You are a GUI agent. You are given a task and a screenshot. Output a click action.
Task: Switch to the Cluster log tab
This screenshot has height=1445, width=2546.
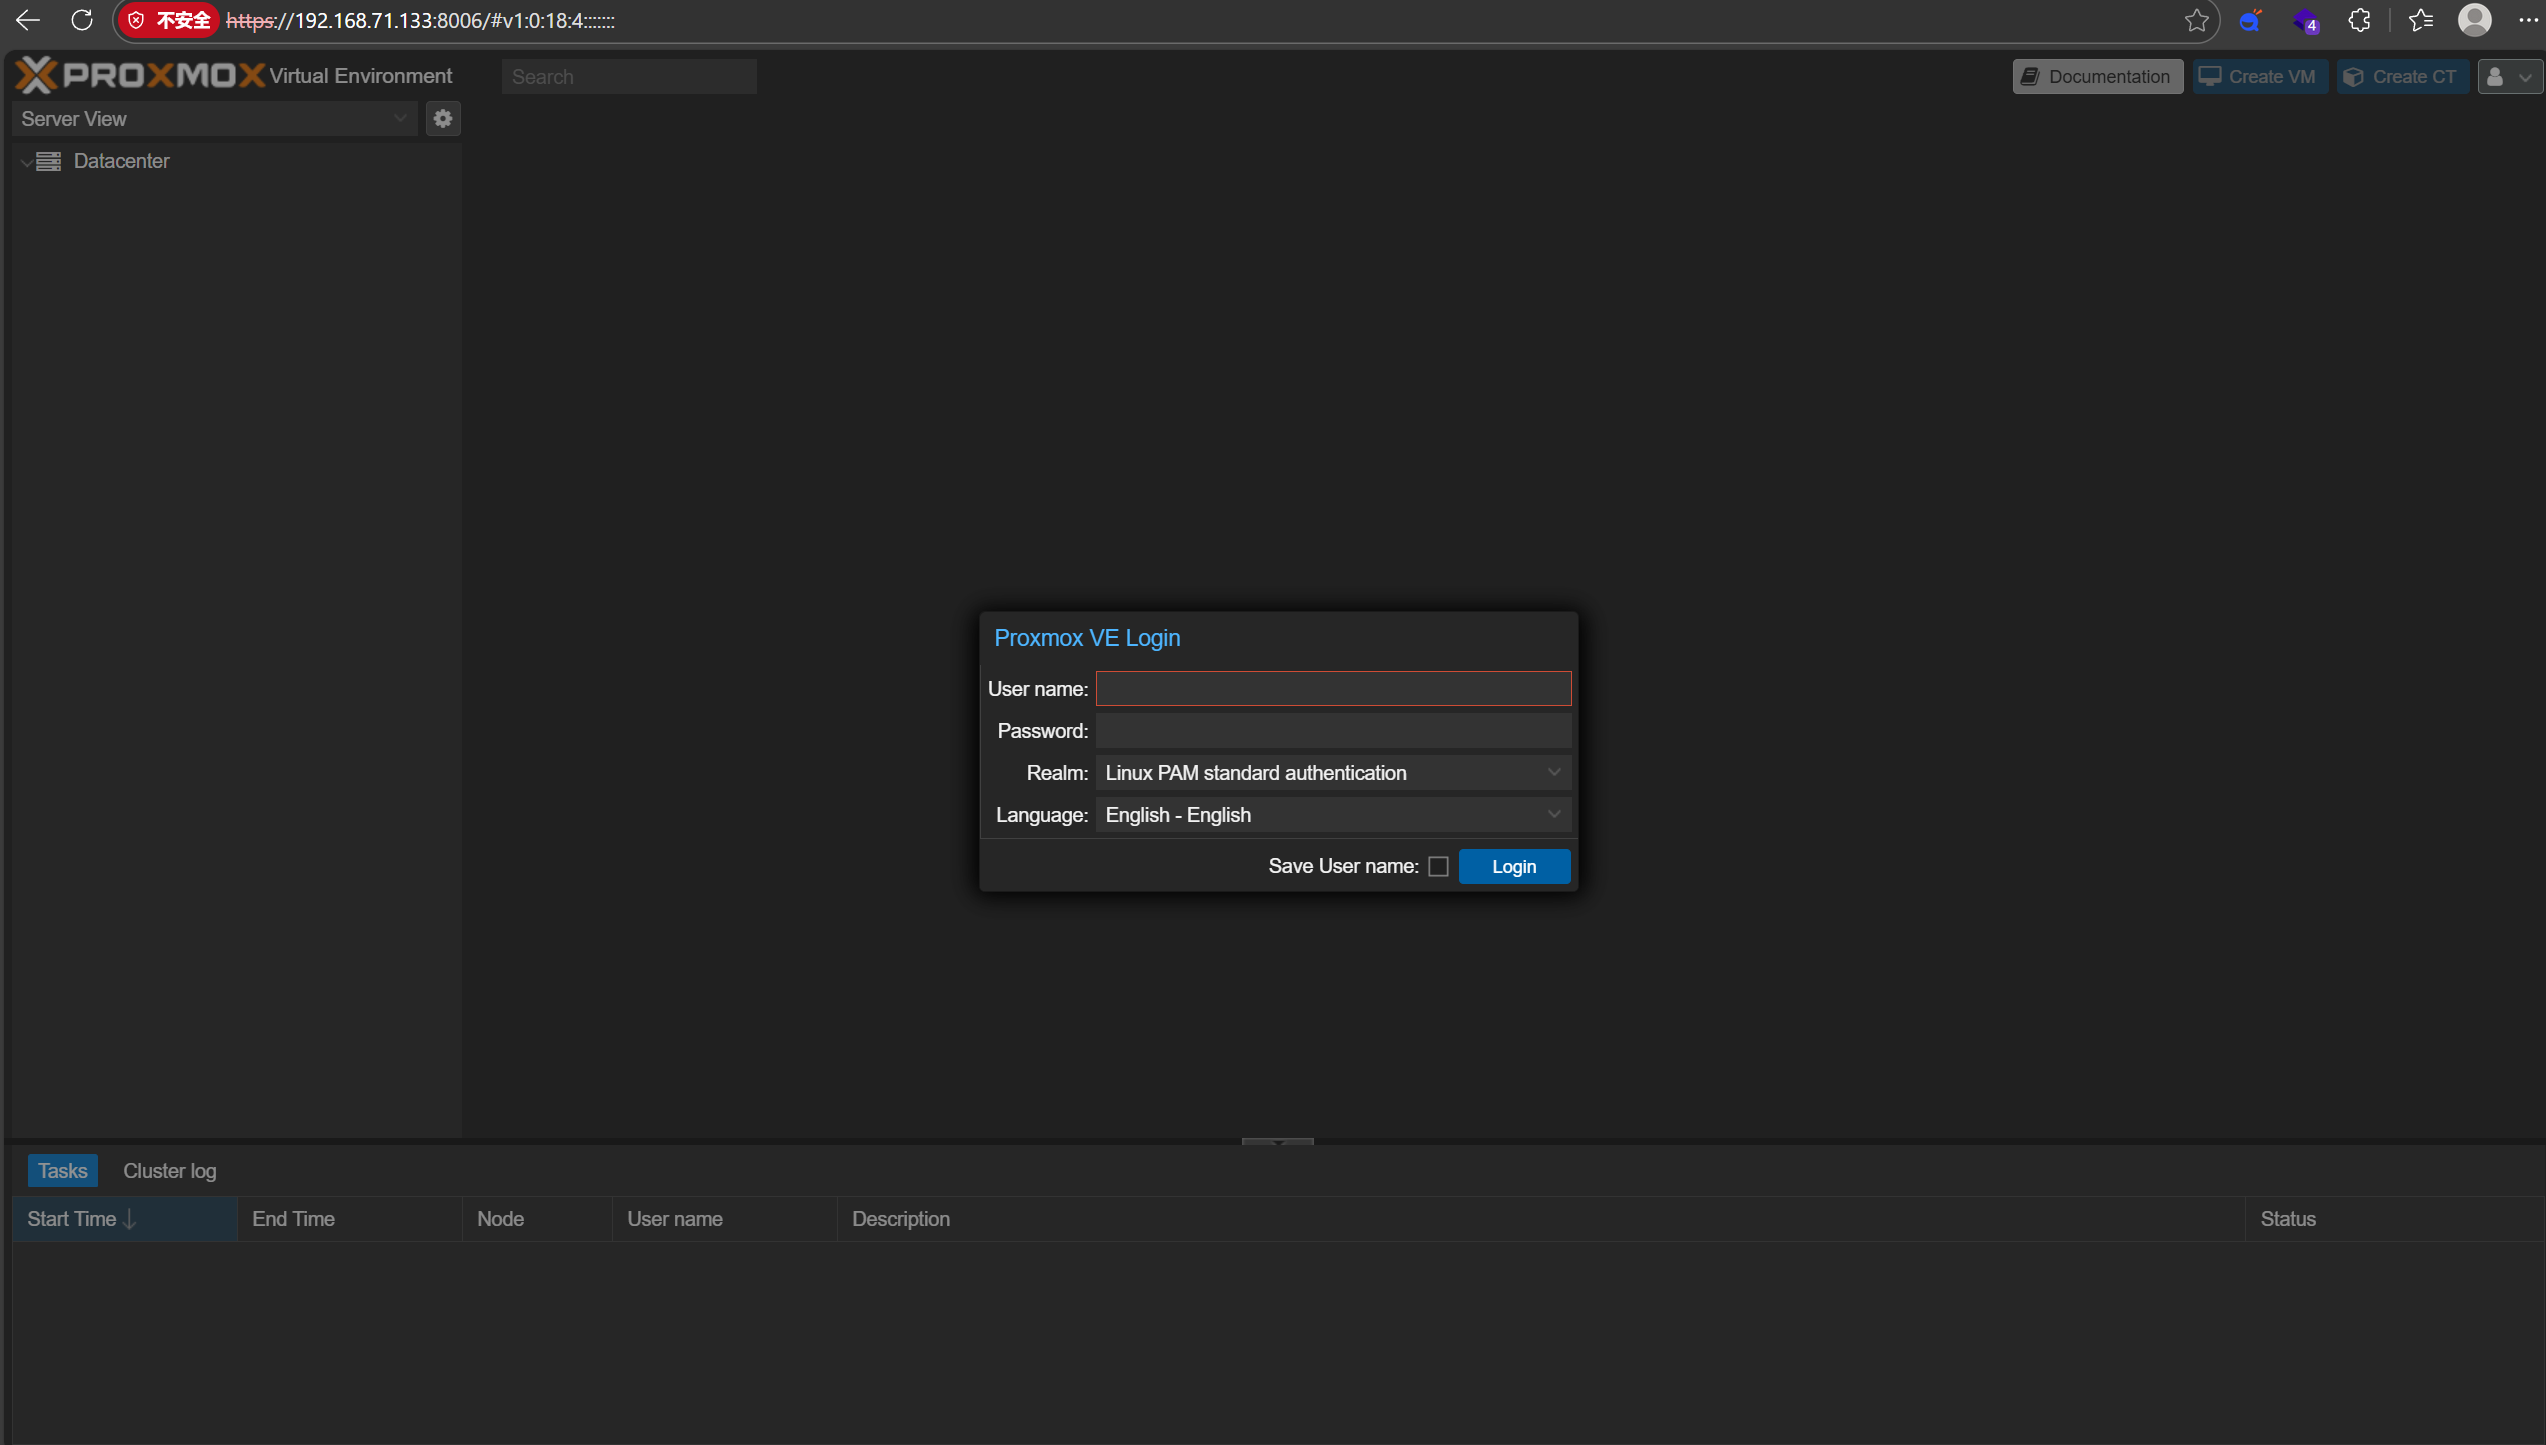click(x=169, y=1171)
